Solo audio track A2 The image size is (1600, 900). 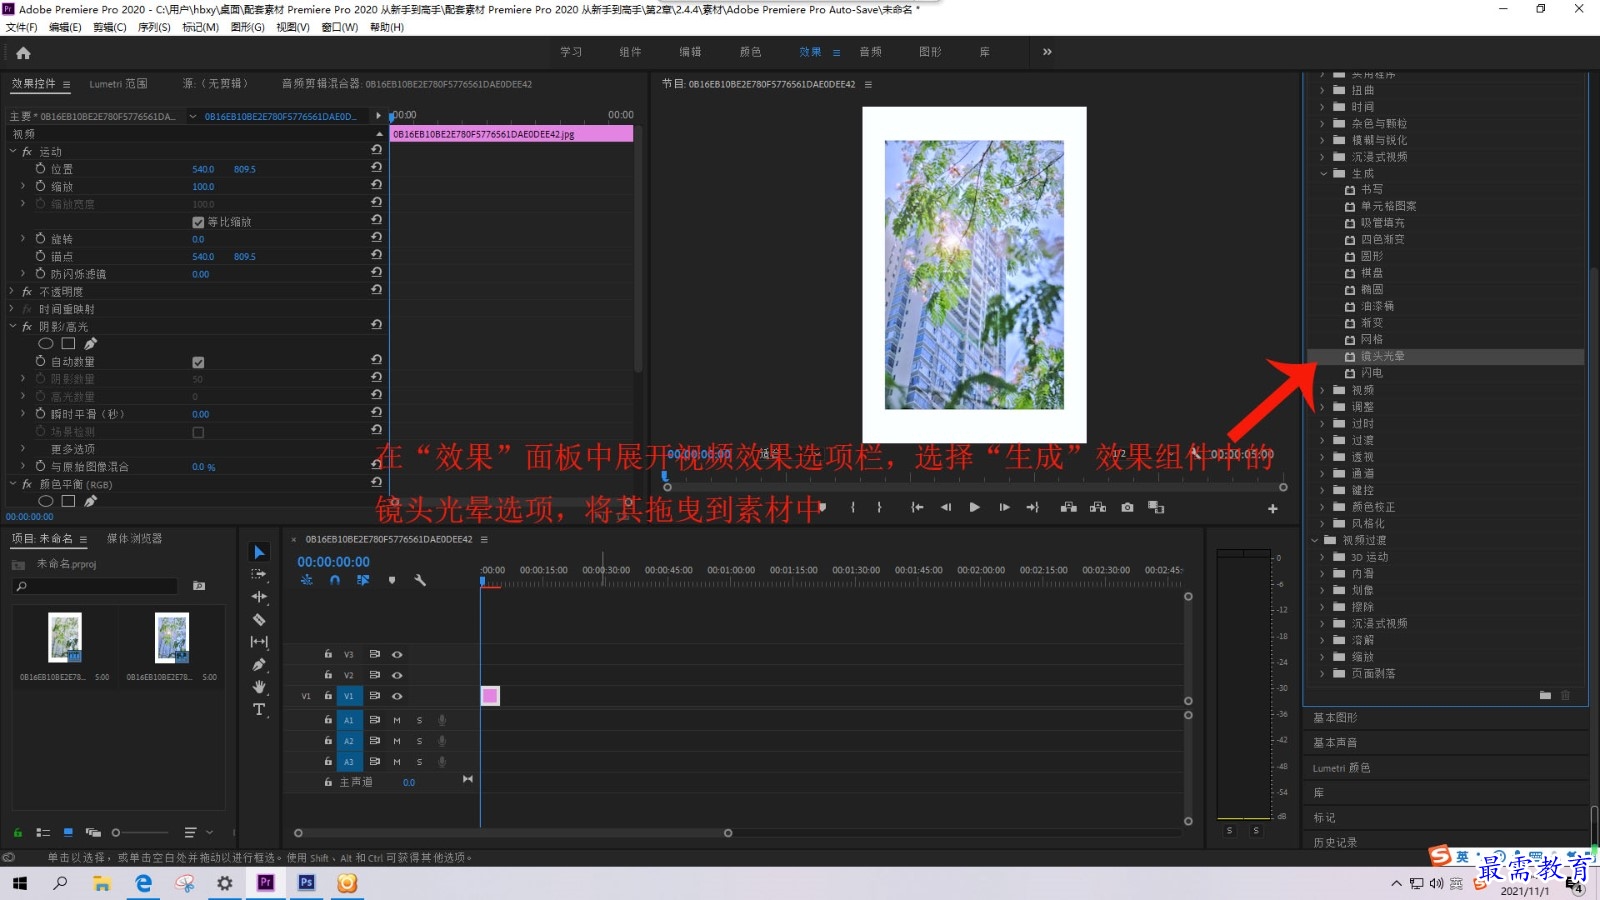[419, 741]
